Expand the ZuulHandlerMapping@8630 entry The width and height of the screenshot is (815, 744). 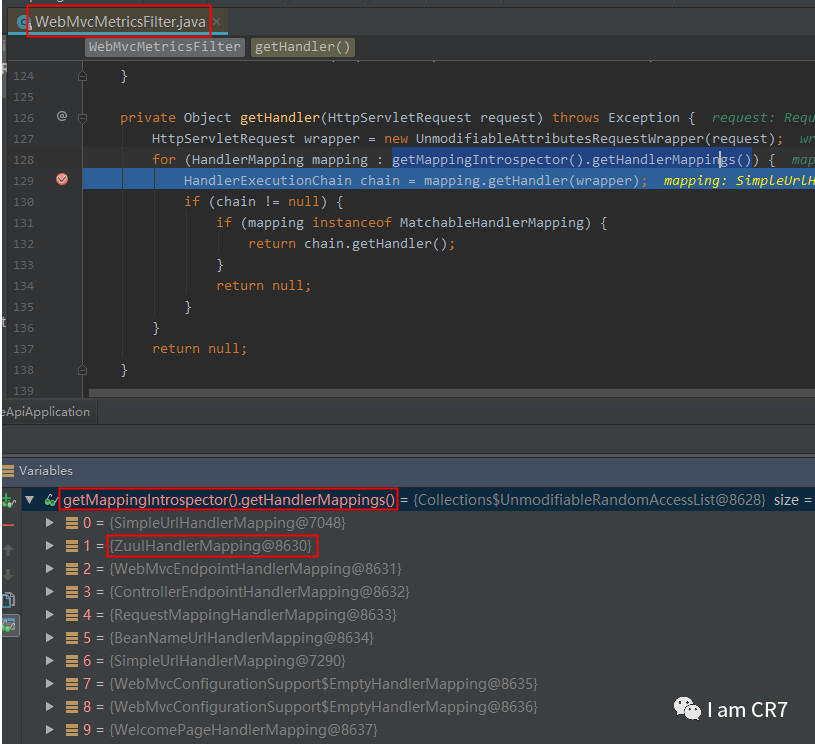50,546
